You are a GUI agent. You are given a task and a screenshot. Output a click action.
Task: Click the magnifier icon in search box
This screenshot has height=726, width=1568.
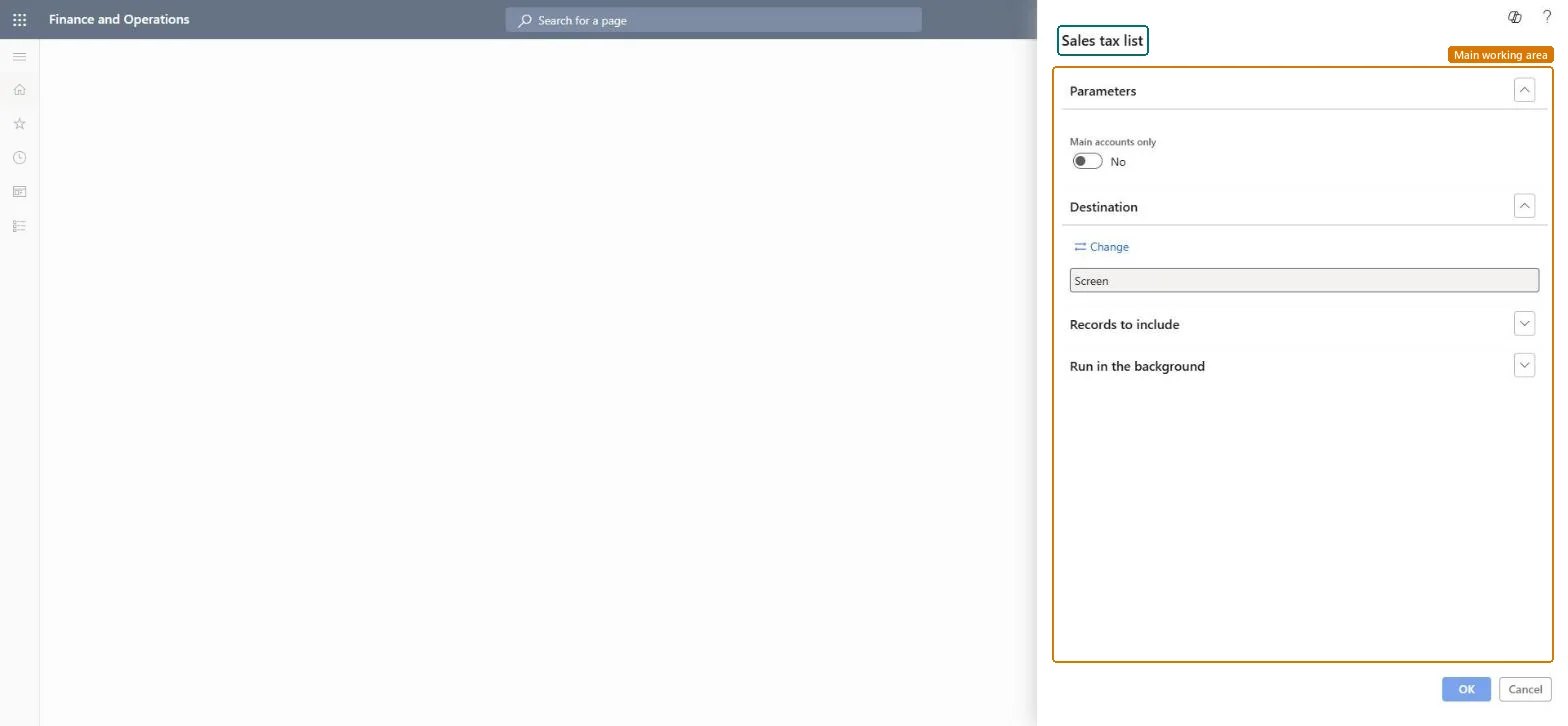pyautogui.click(x=524, y=20)
